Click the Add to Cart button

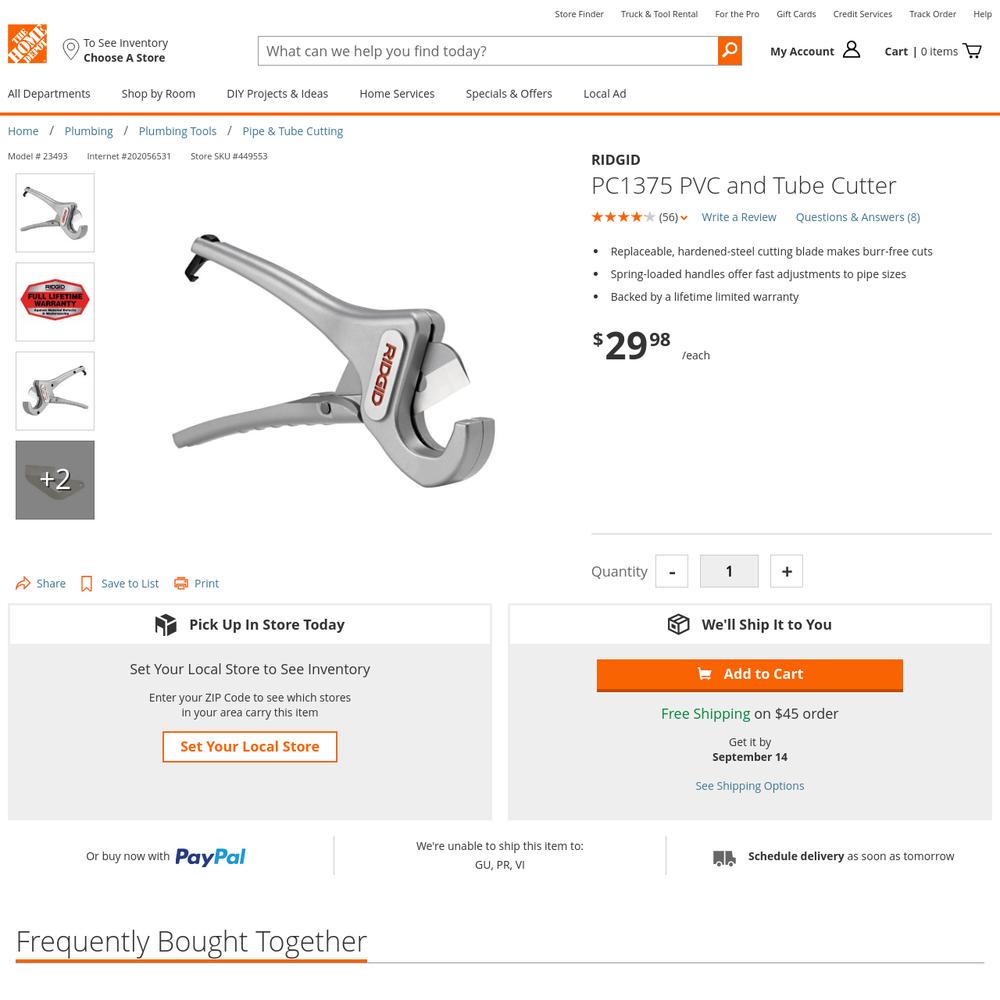point(749,675)
